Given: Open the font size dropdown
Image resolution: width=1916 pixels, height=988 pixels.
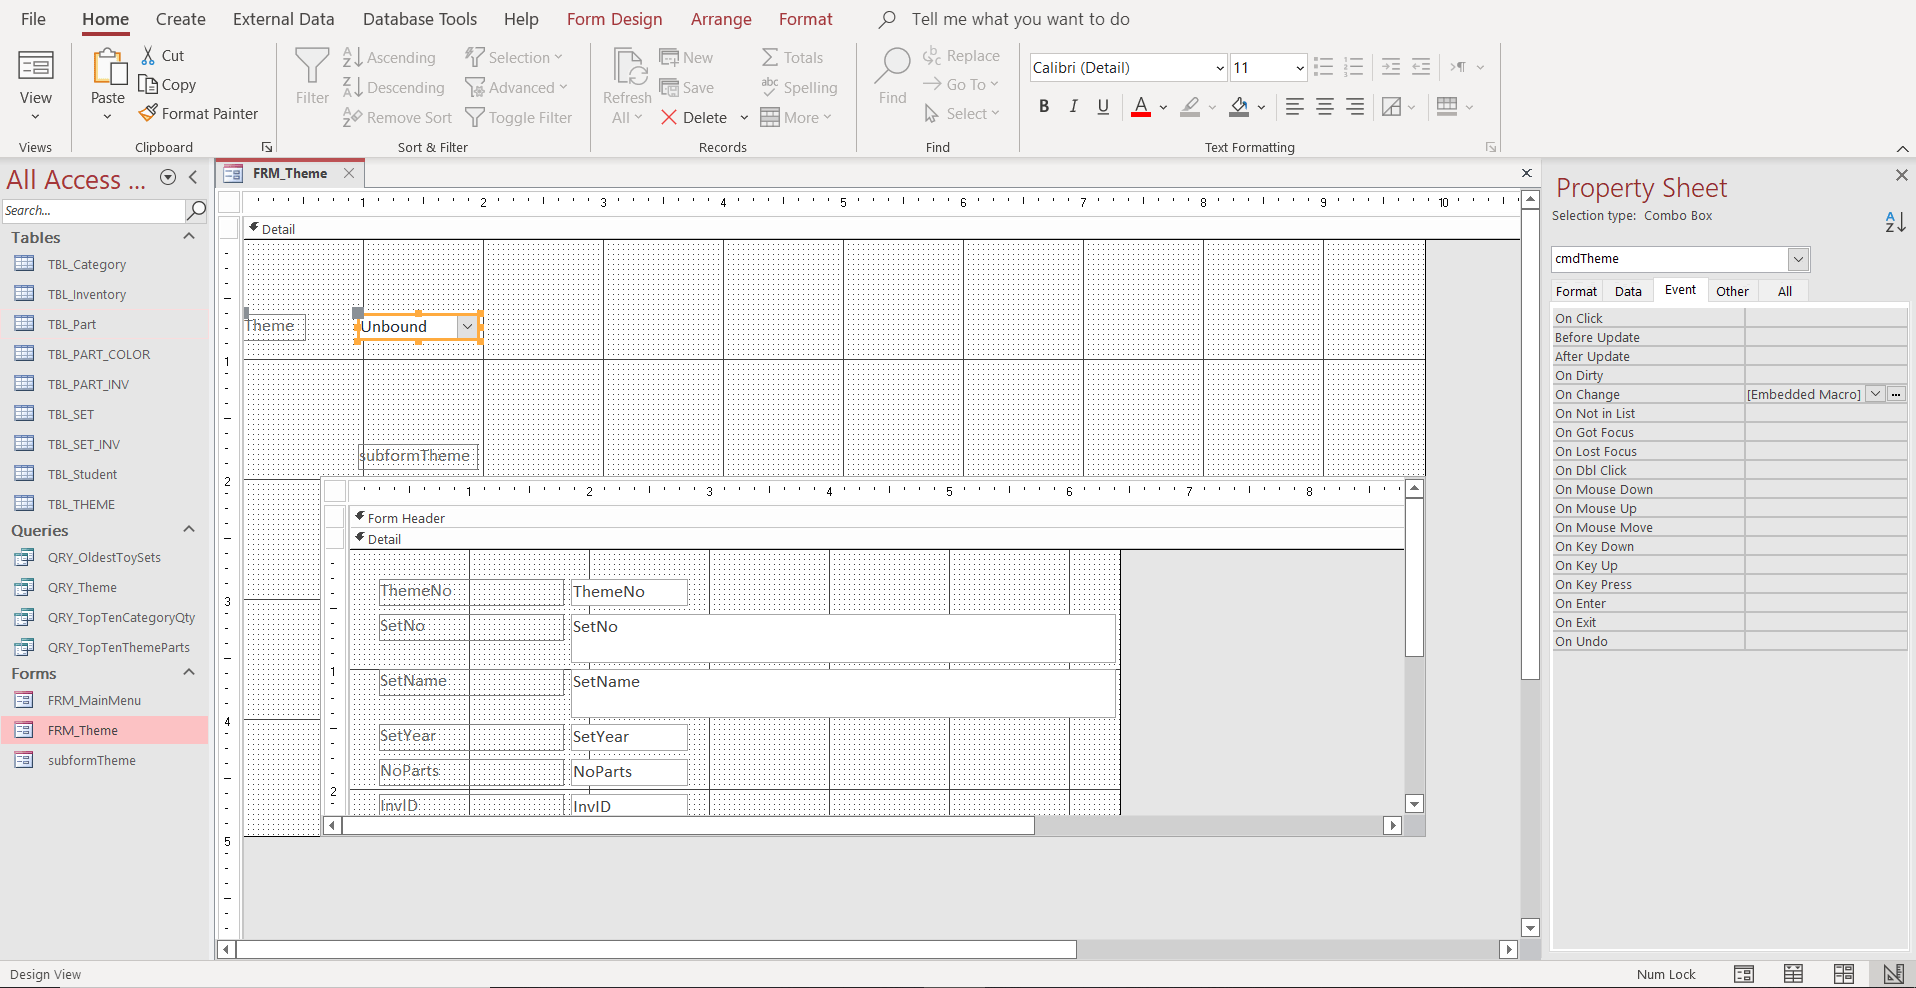Looking at the screenshot, I should pyautogui.click(x=1299, y=68).
